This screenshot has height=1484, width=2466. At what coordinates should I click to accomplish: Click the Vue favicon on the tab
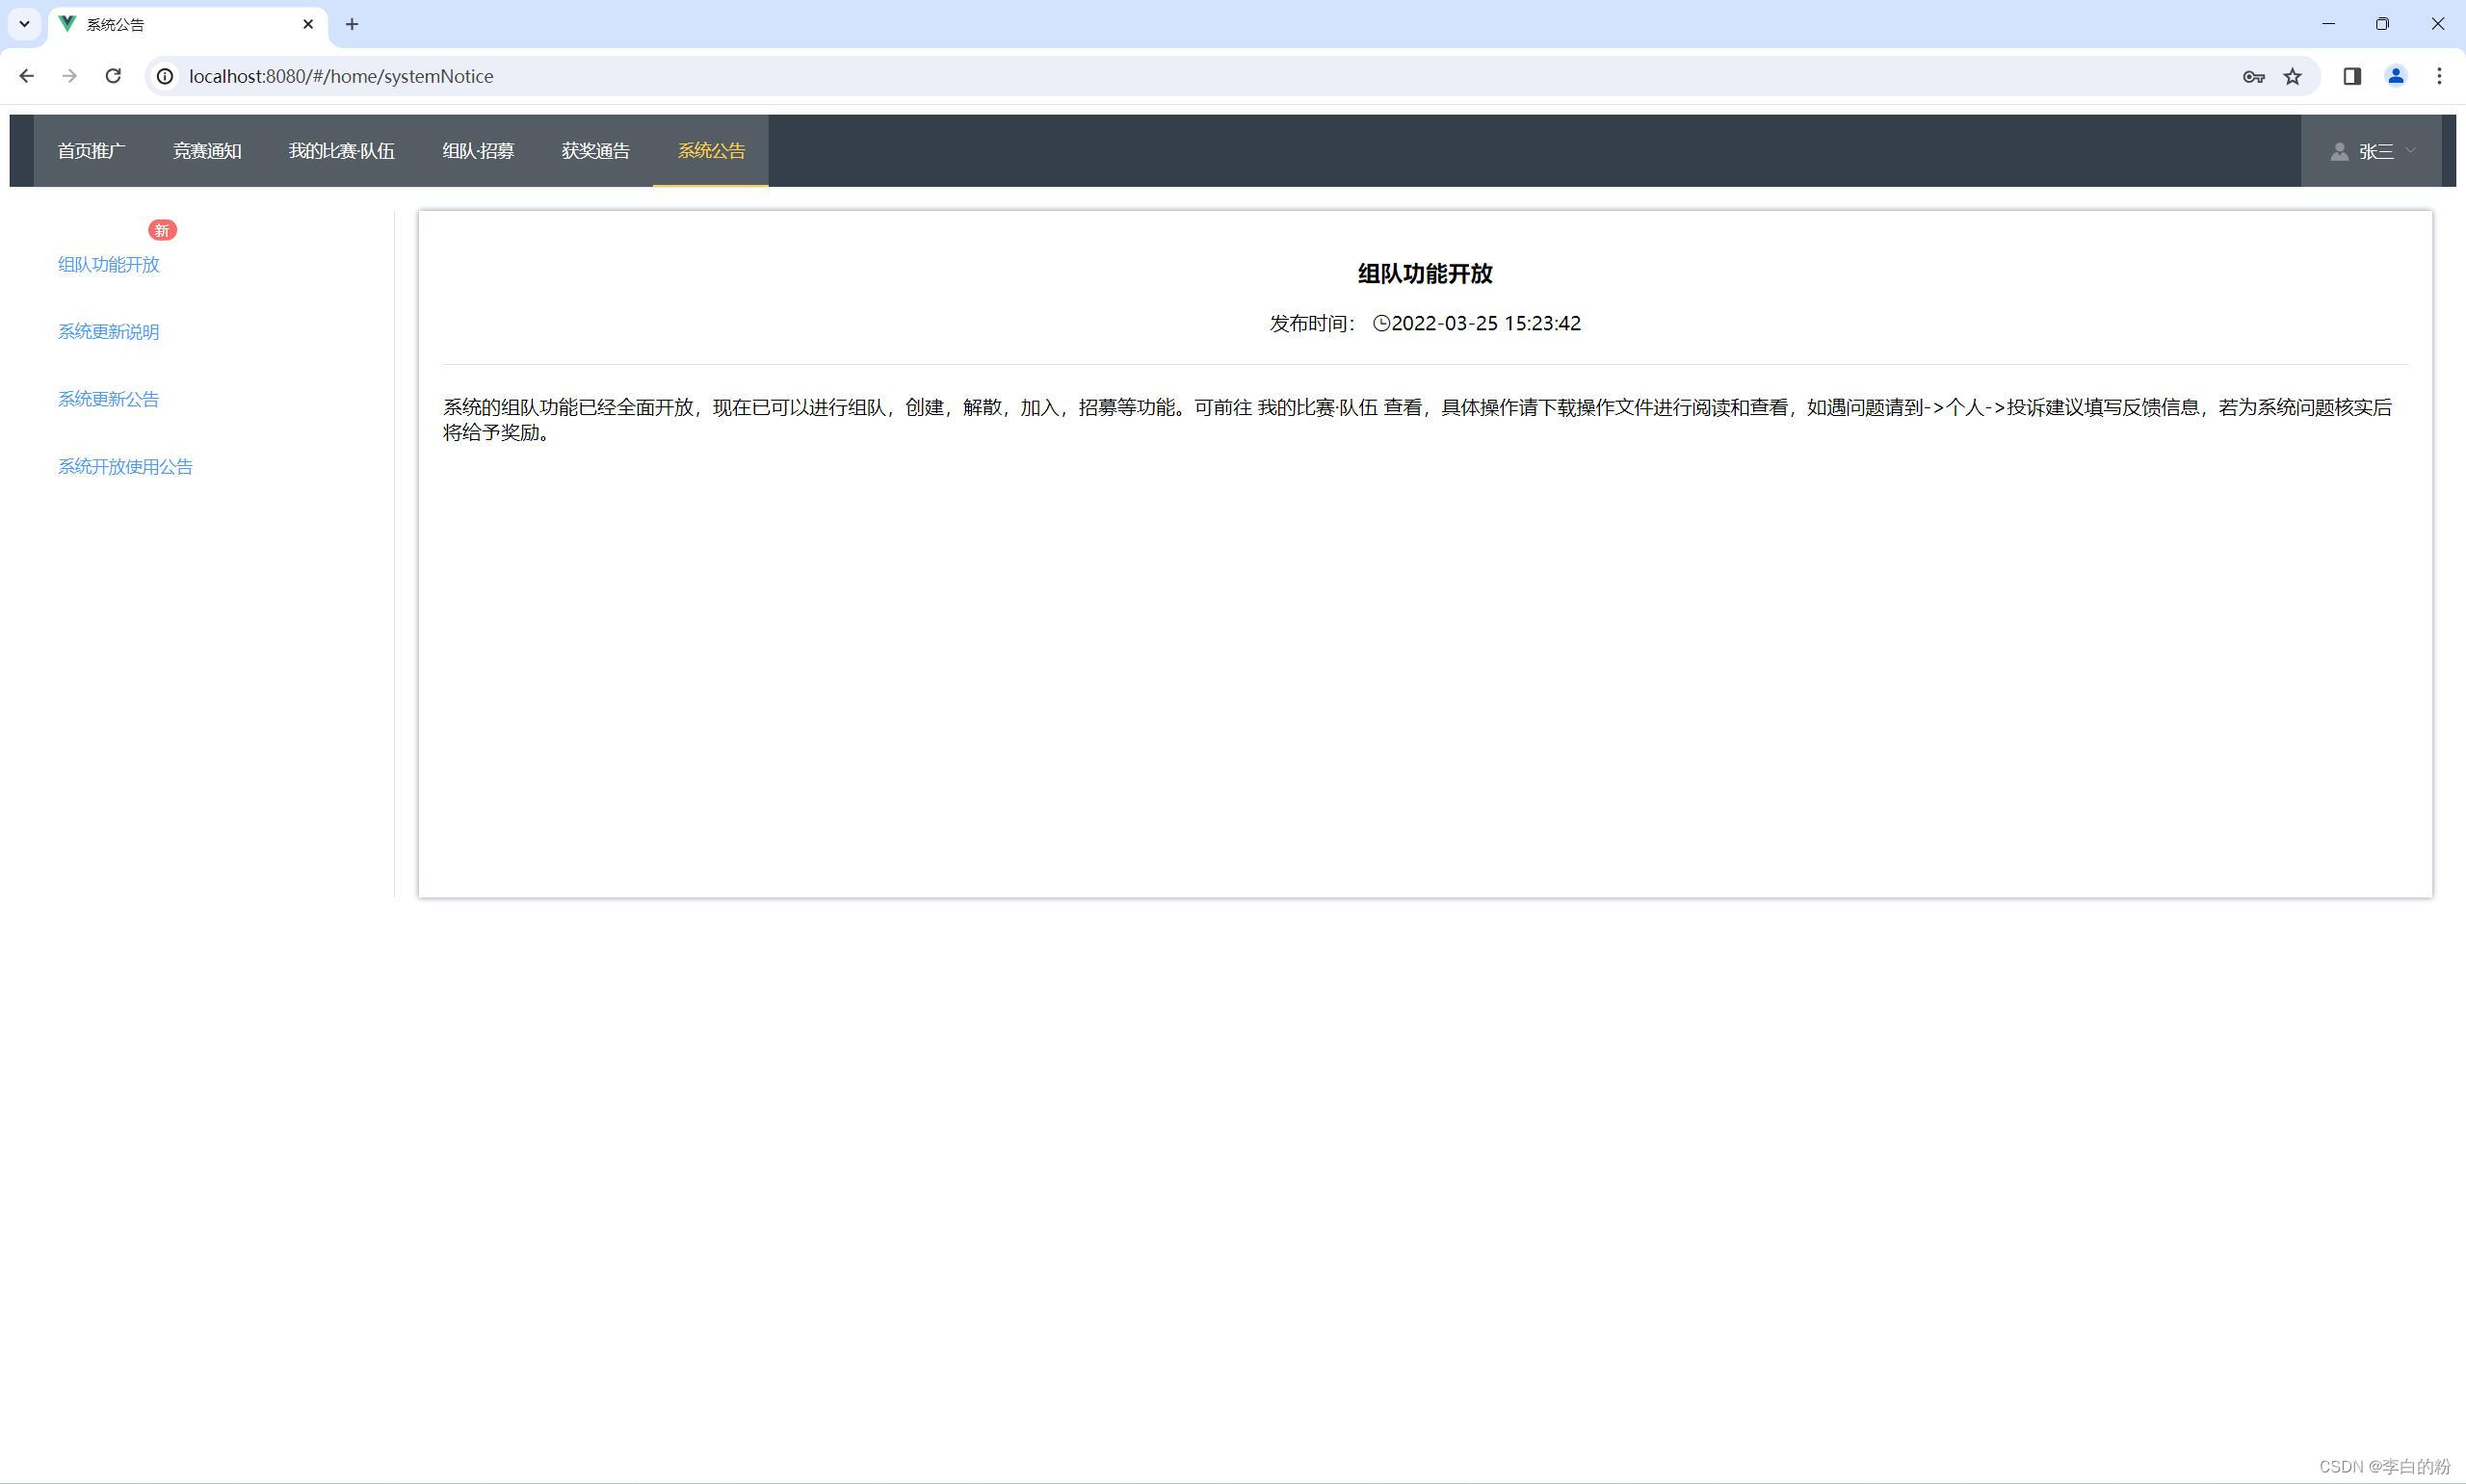pyautogui.click(x=68, y=24)
